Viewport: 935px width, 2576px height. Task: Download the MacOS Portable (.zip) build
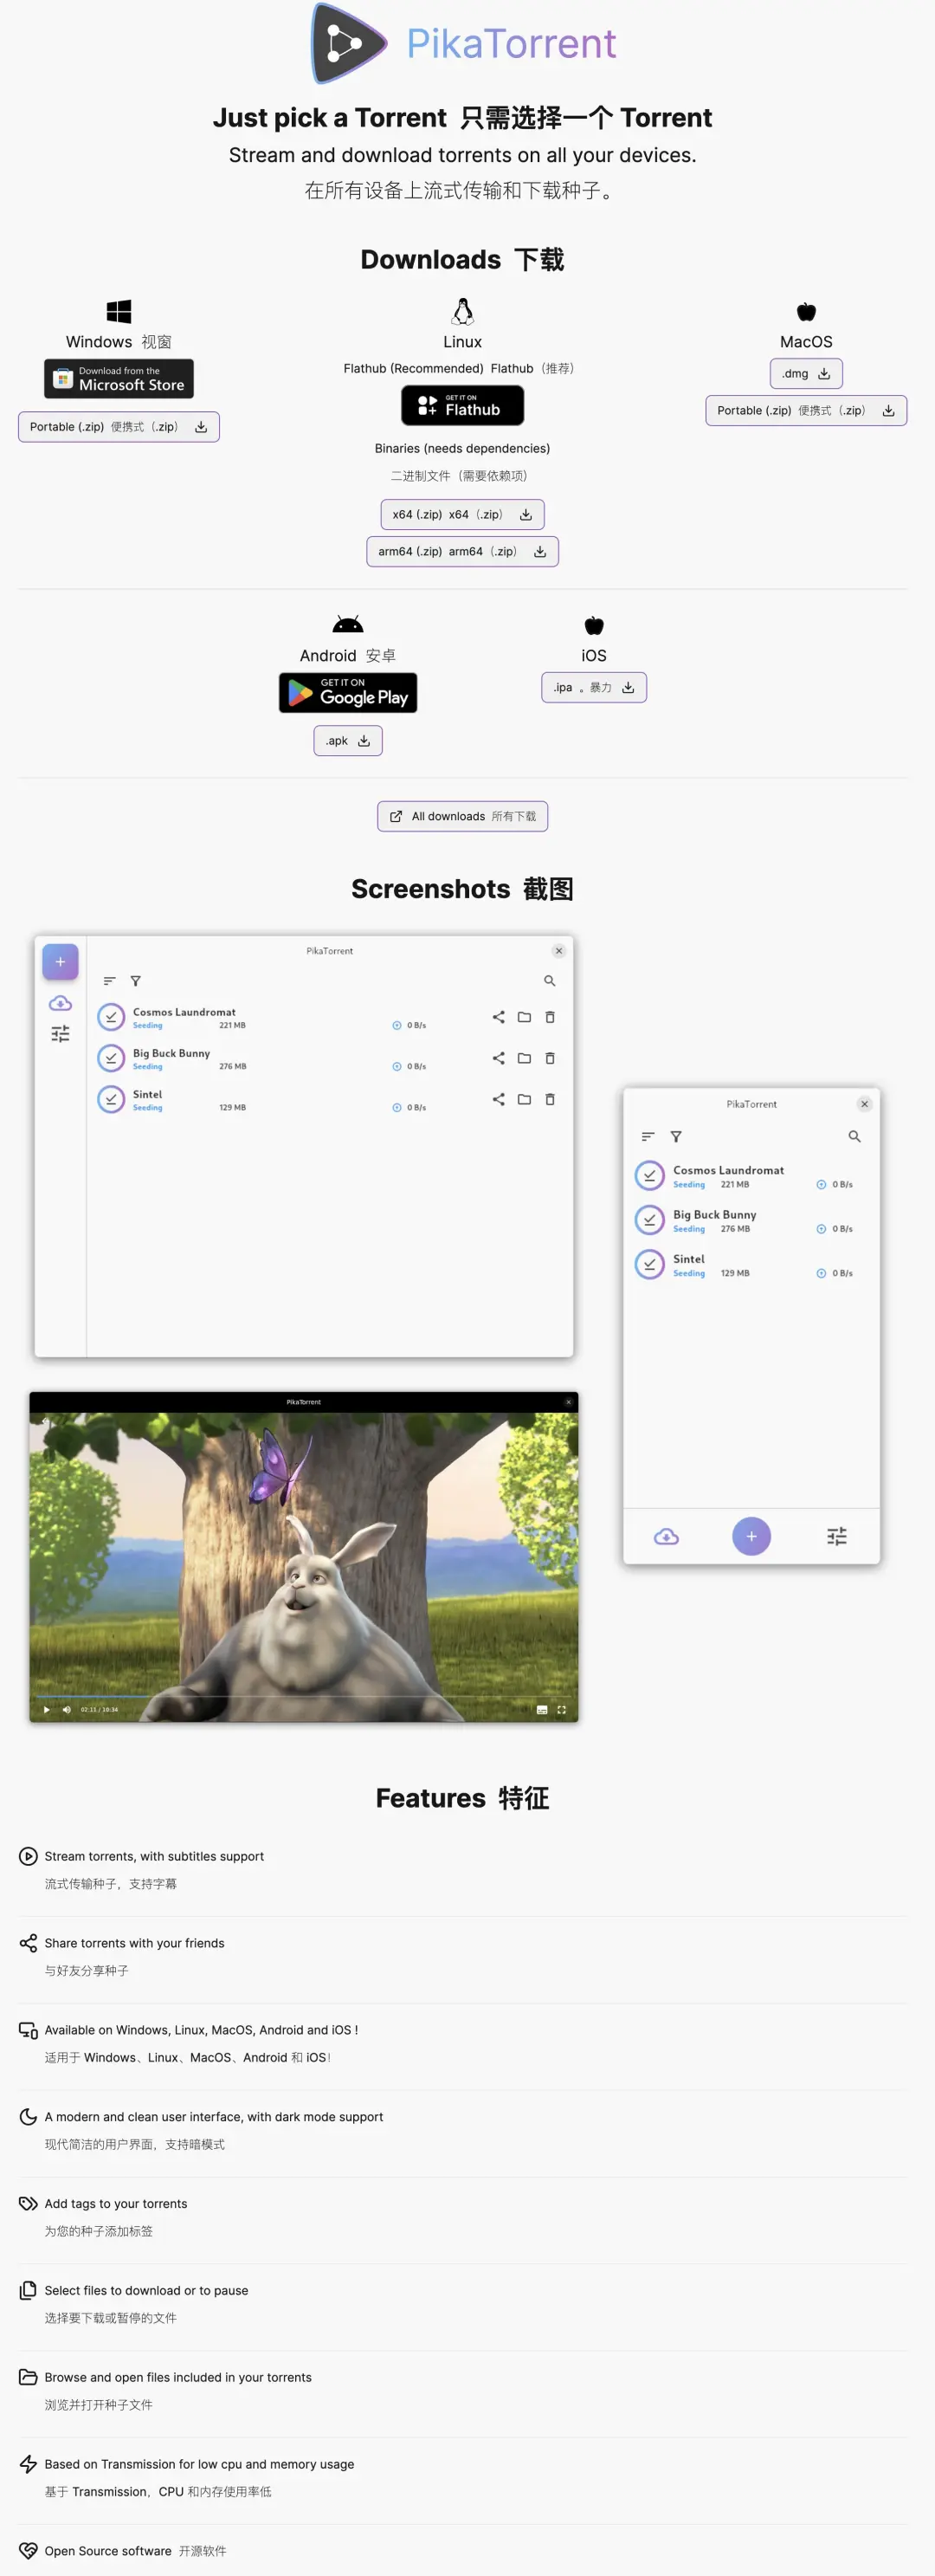click(x=806, y=411)
